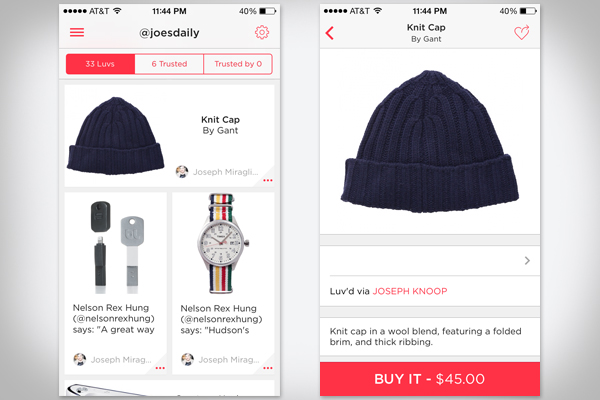Screen dimensions: 600x400
Task: Open more options on Knit Cap card
Action: (x=267, y=181)
